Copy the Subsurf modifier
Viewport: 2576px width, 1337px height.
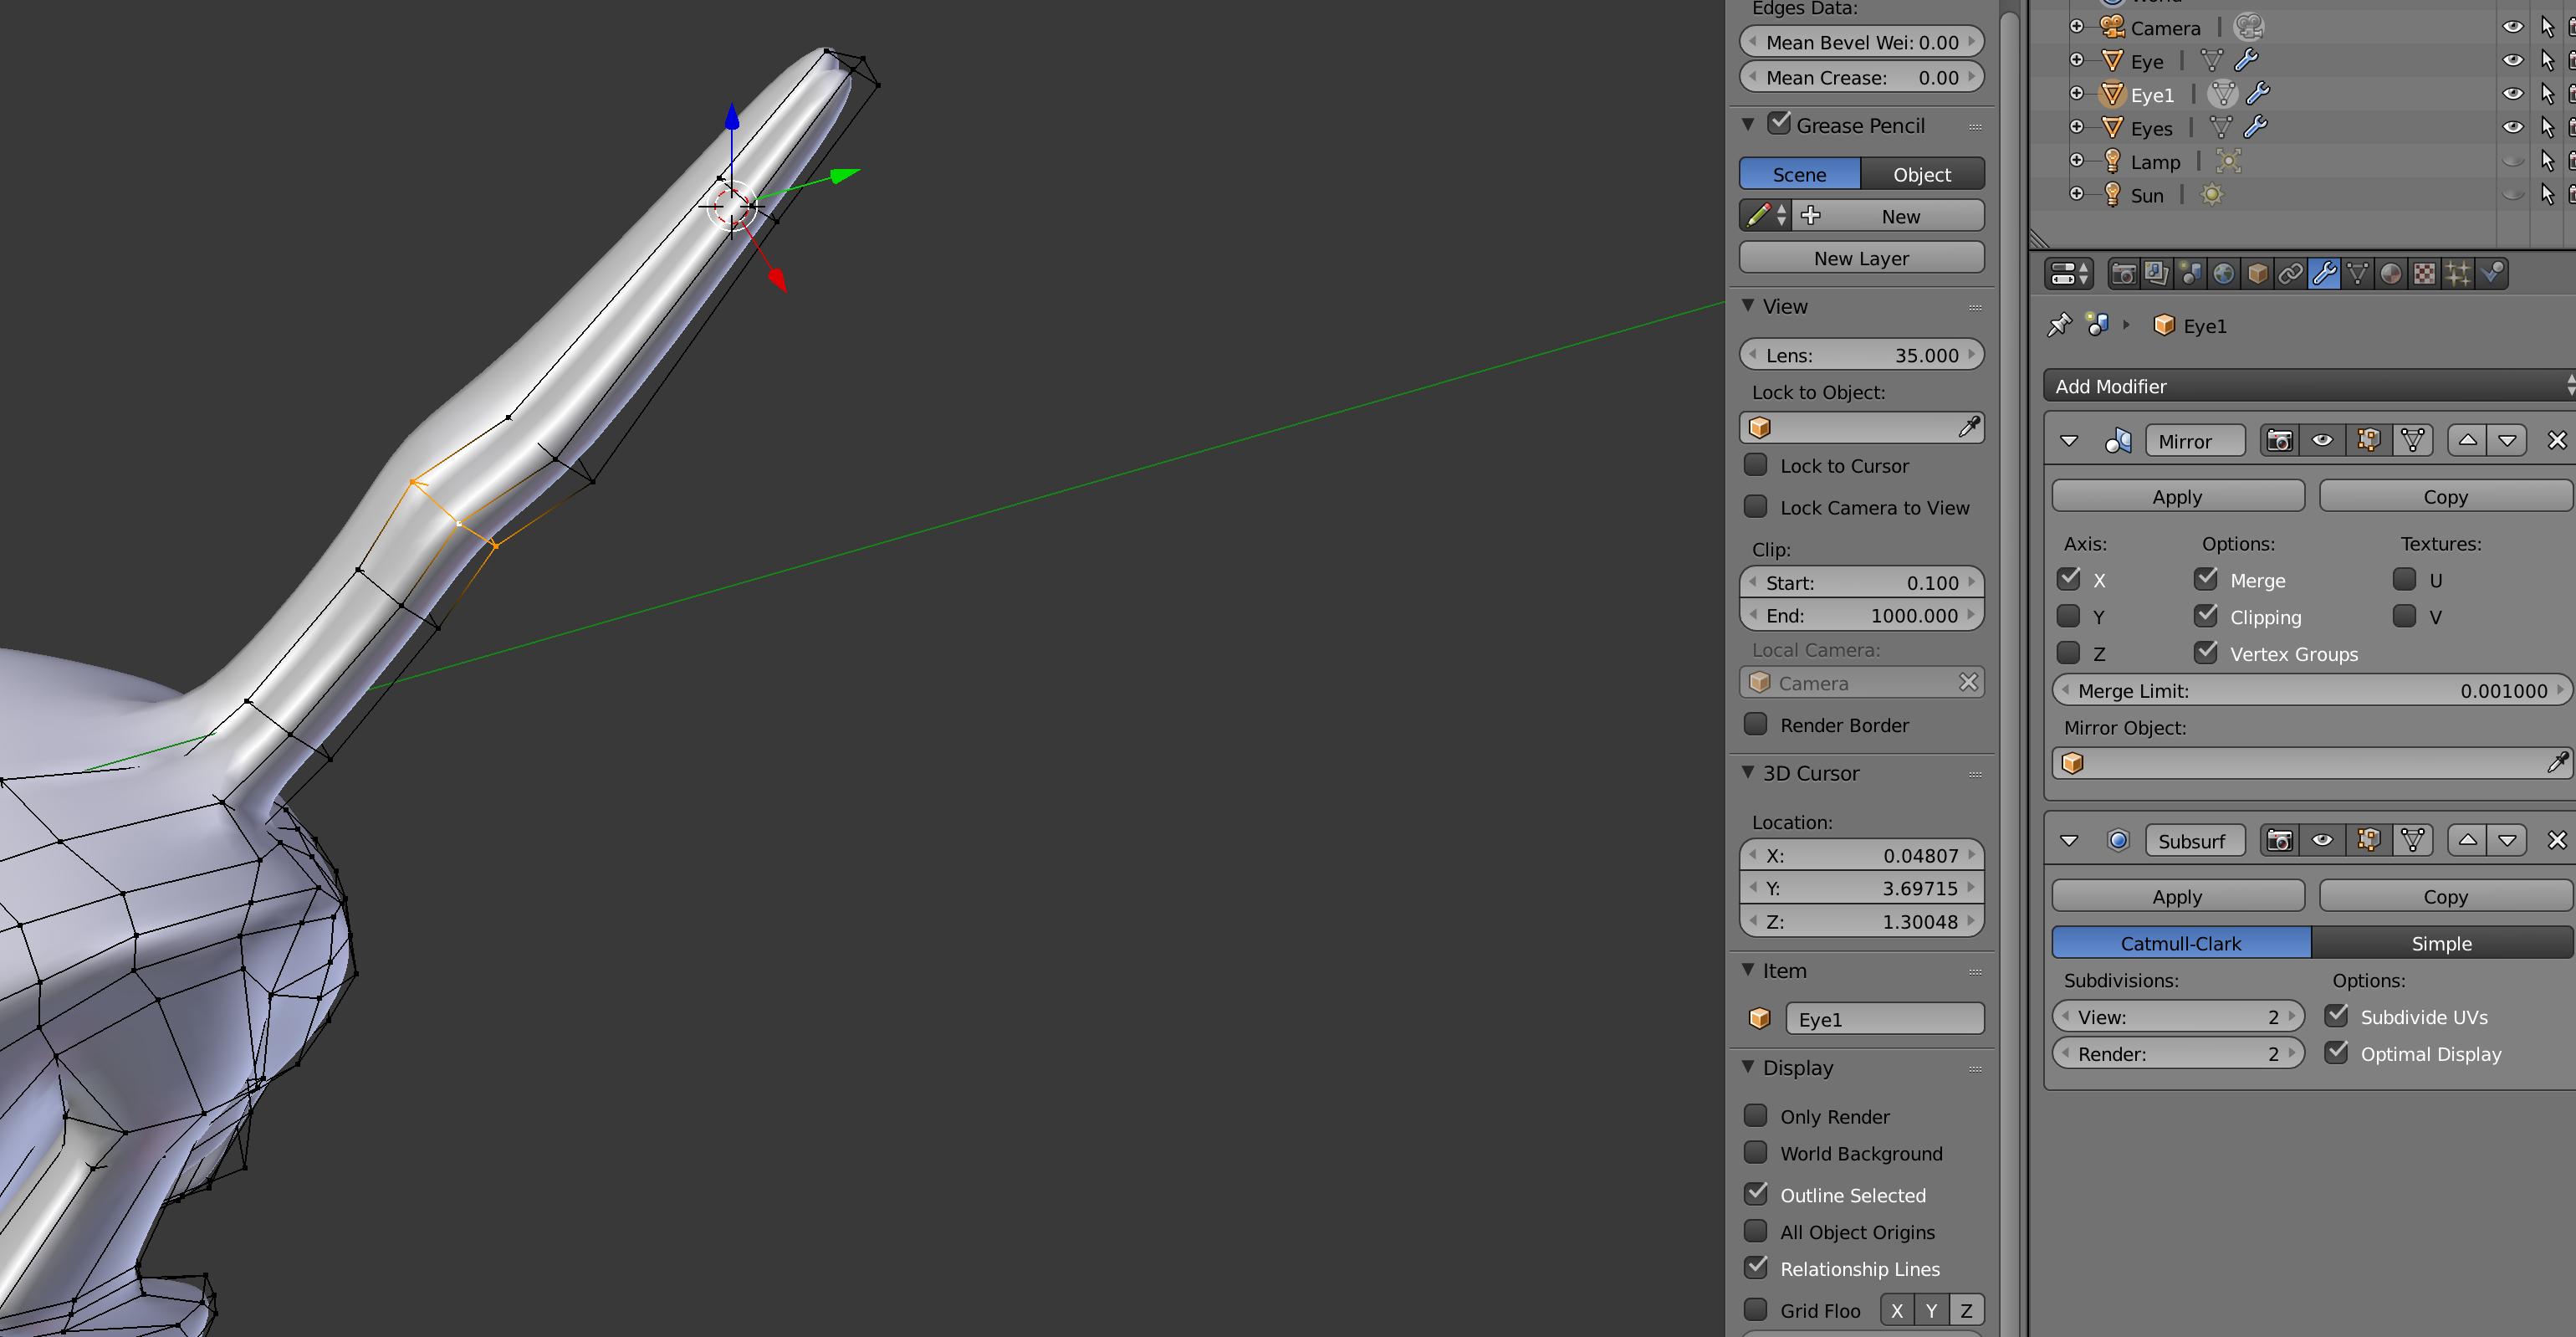coord(2445,896)
